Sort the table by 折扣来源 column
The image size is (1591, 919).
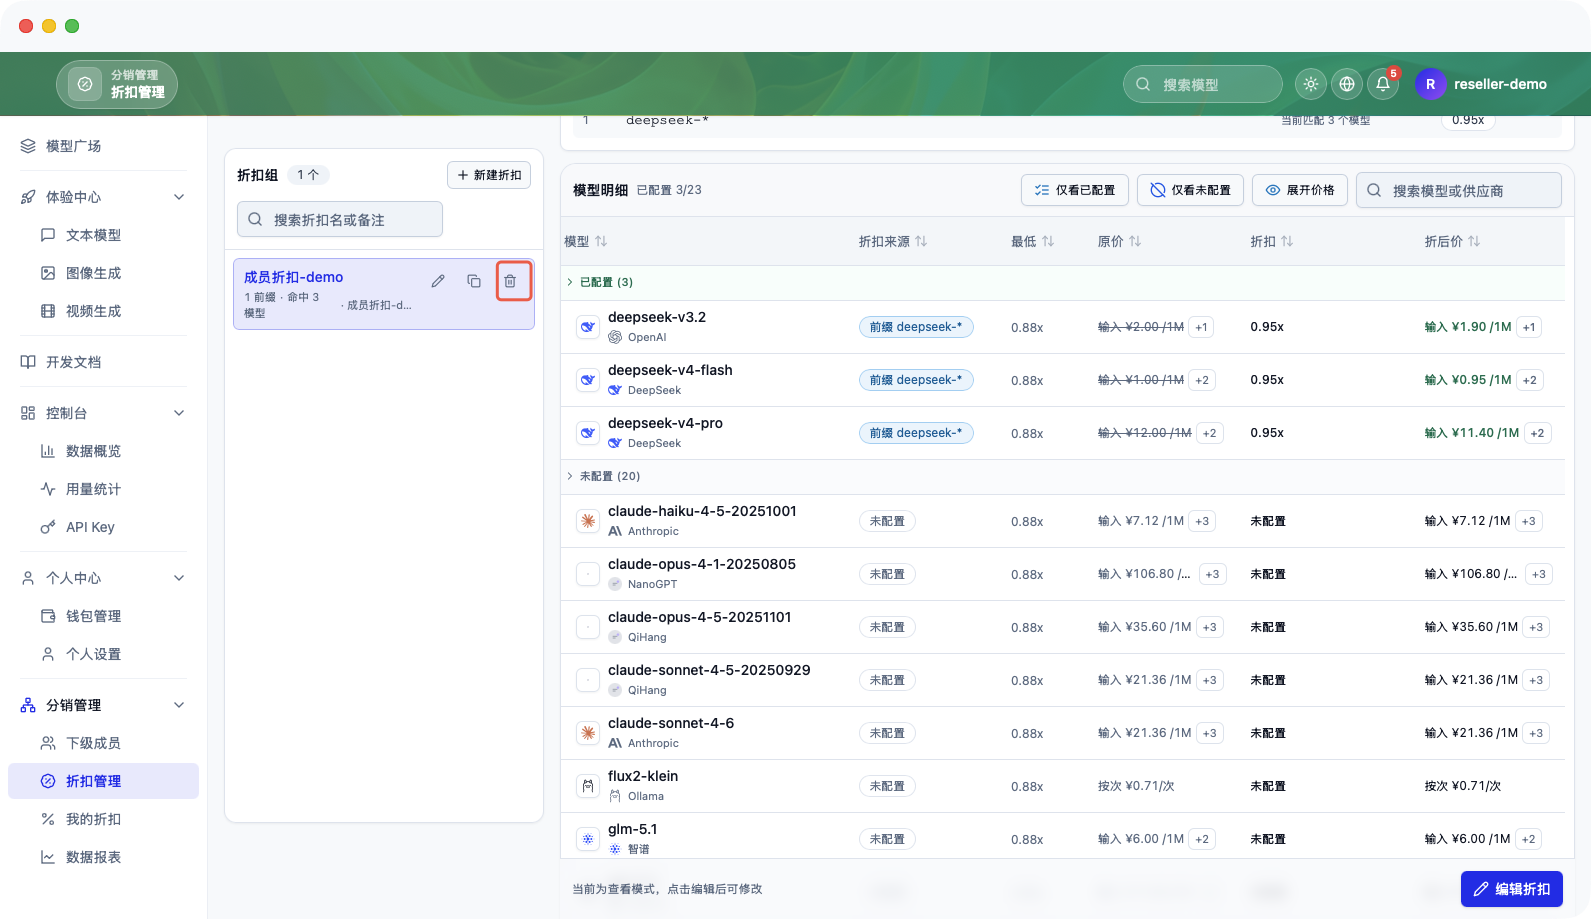893,241
